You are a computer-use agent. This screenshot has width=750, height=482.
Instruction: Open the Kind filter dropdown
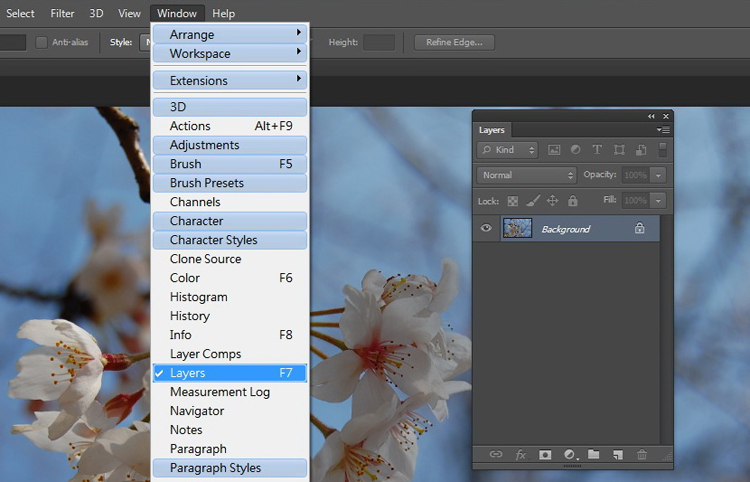(507, 150)
